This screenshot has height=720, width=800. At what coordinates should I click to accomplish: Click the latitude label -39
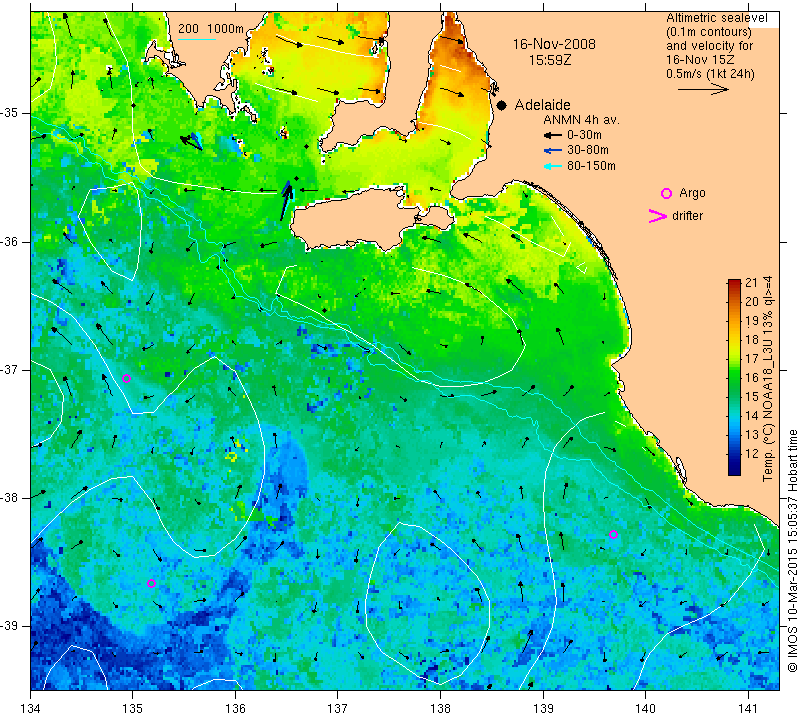tap(10, 626)
